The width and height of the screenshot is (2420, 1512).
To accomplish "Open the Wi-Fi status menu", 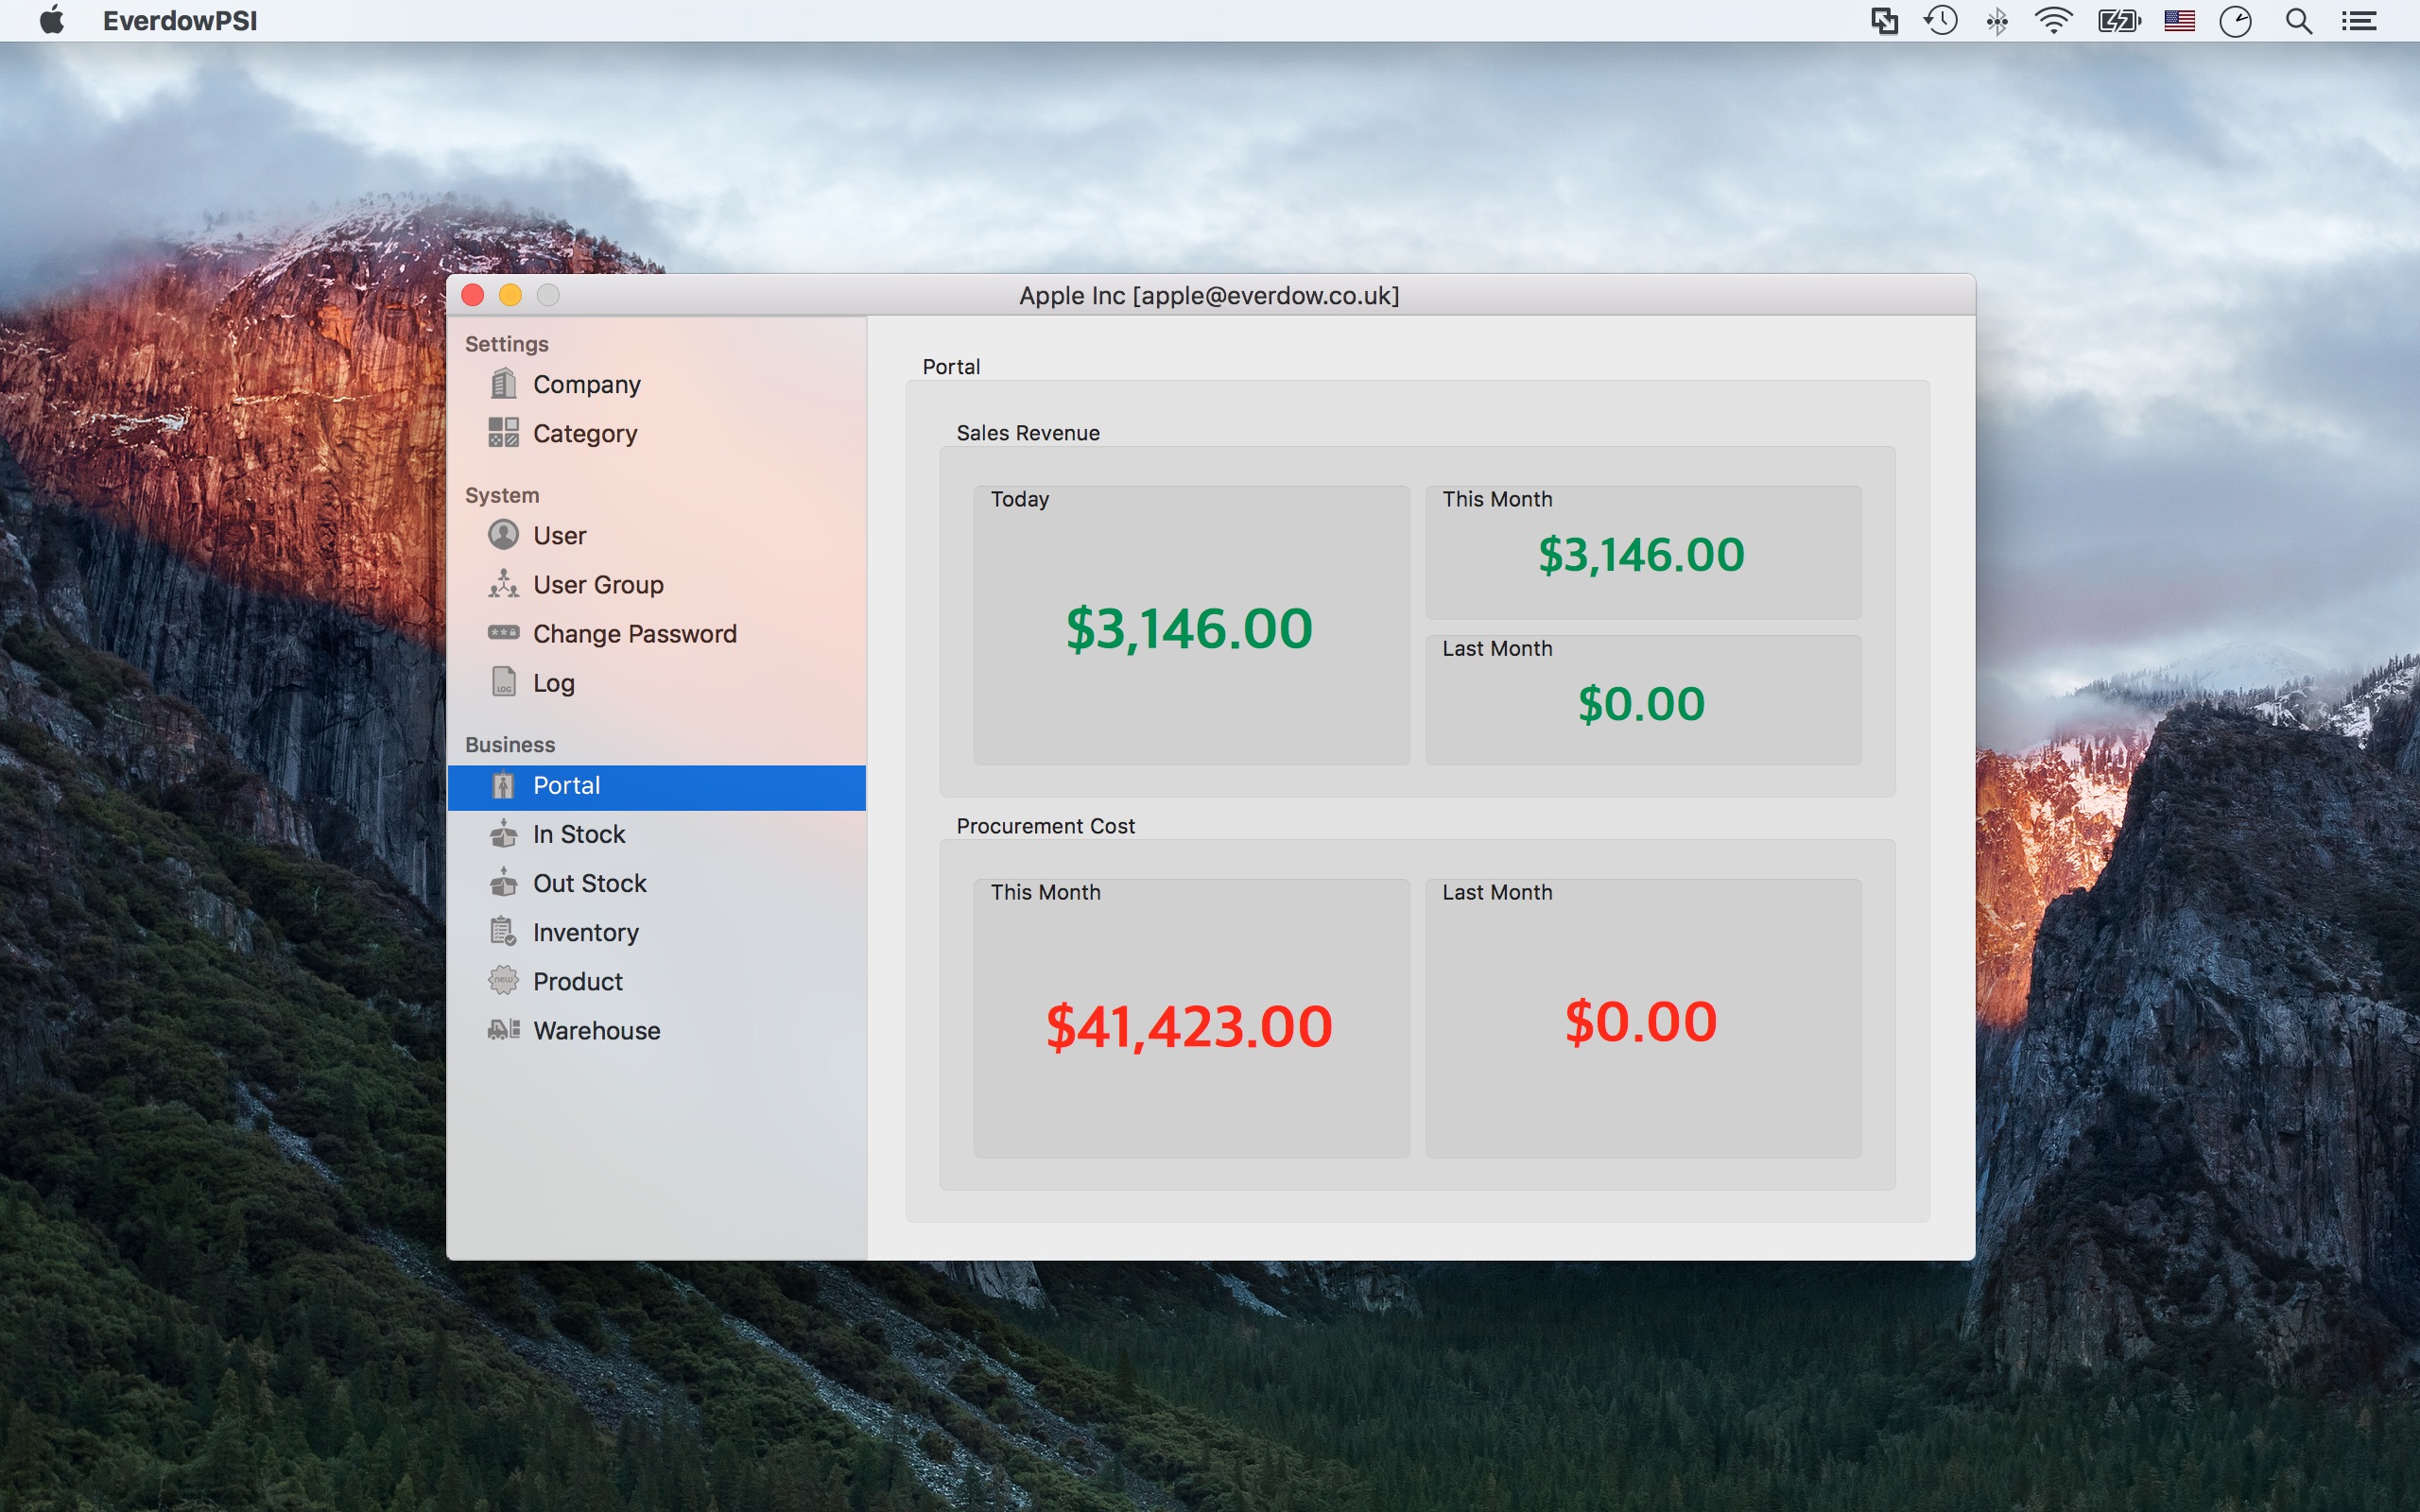I will [2052, 21].
